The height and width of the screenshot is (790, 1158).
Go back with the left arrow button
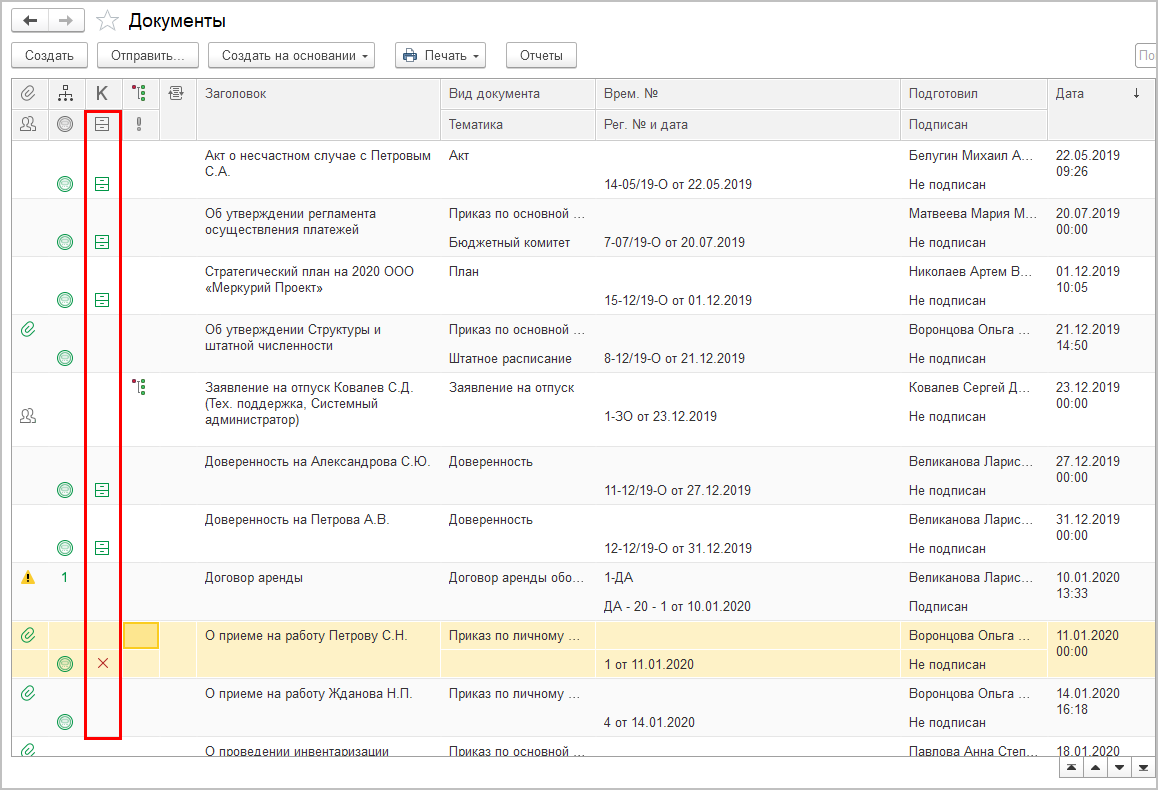click(30, 21)
